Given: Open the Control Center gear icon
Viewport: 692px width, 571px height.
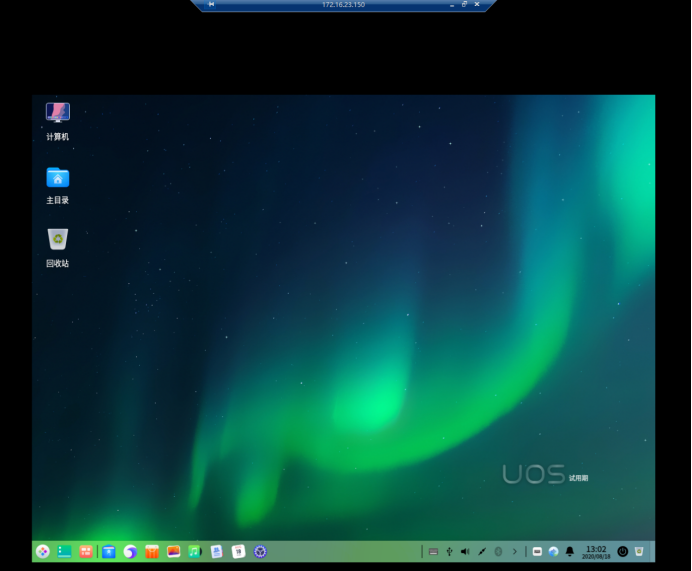Looking at the screenshot, I should click(260, 552).
